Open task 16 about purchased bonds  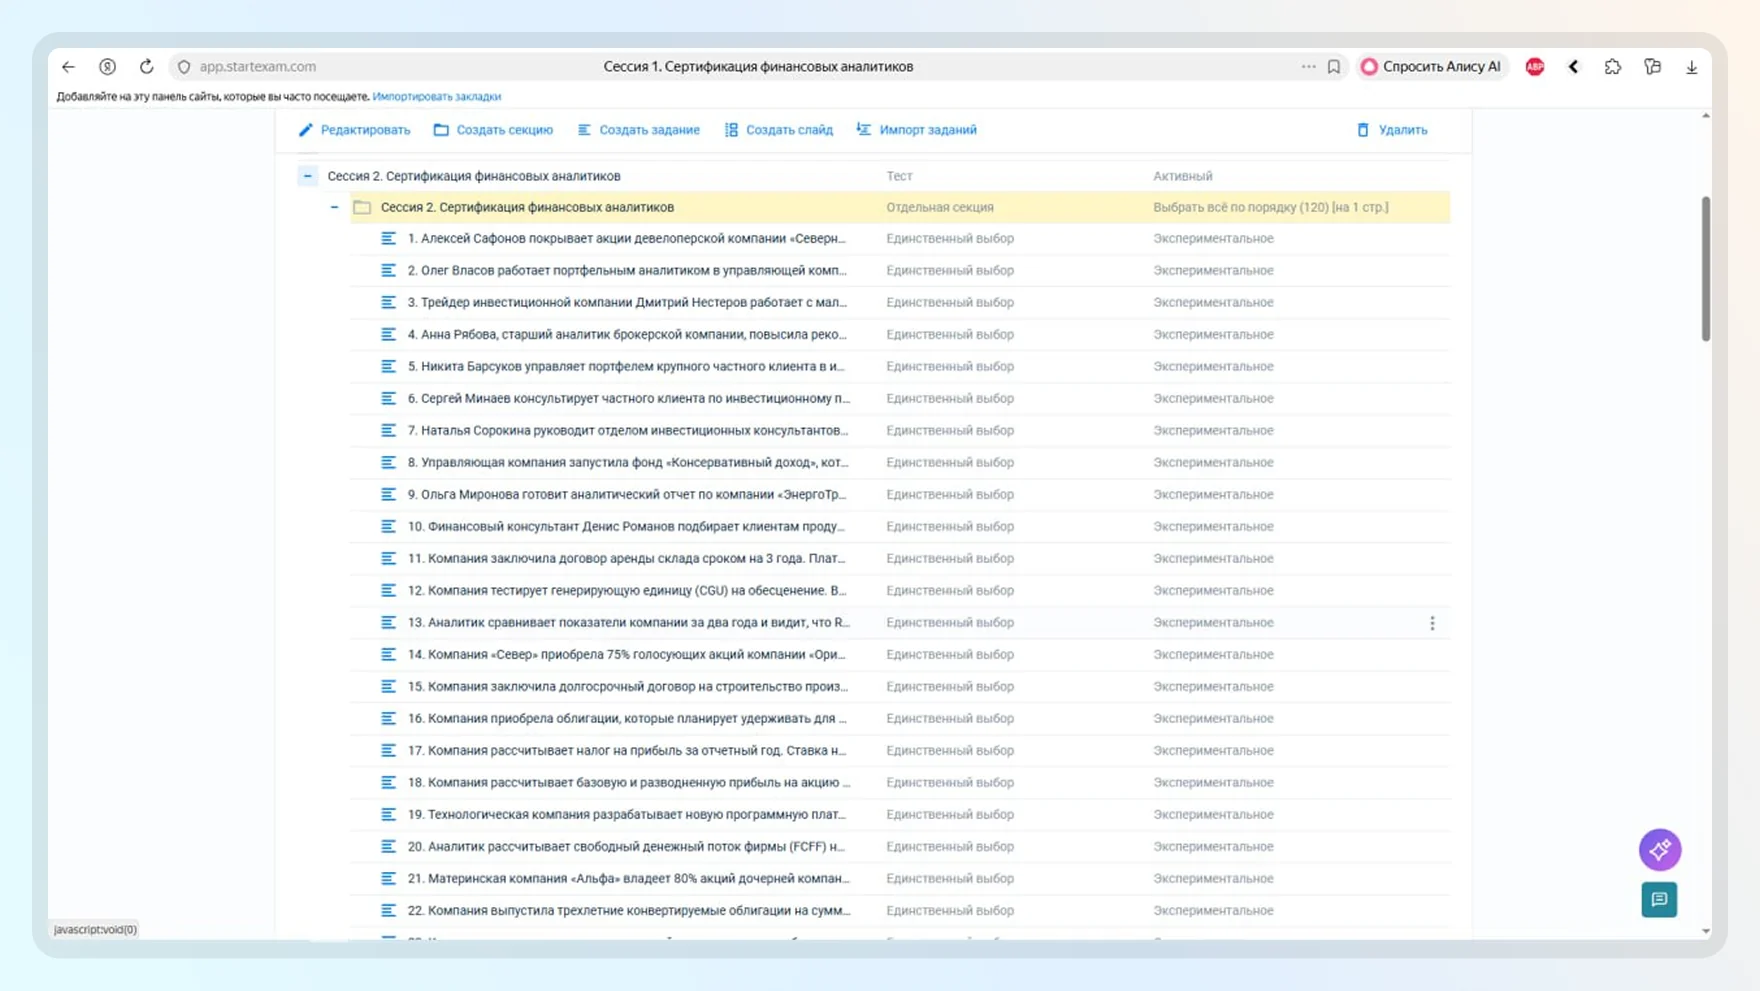(627, 719)
